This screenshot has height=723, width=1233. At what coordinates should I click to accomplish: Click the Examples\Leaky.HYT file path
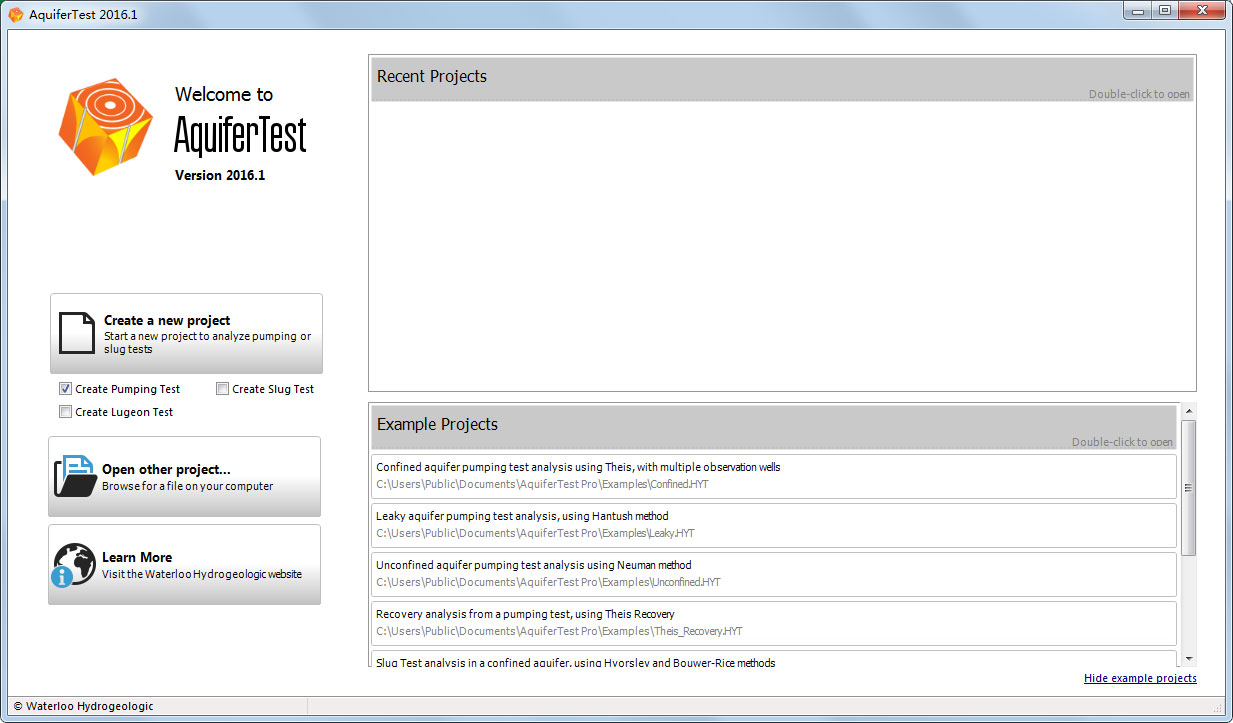tap(535, 533)
